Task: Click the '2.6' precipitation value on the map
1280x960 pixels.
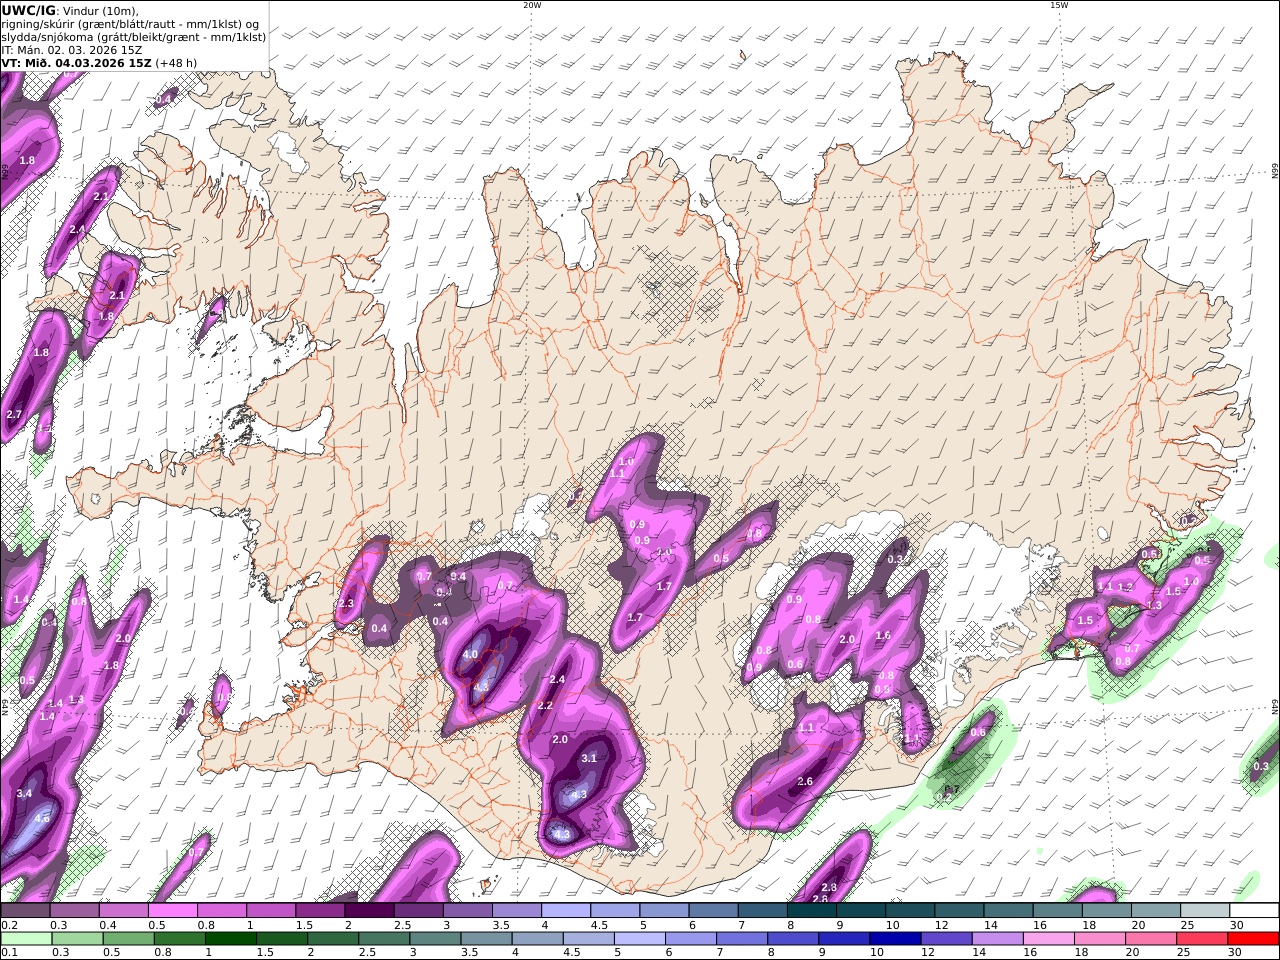Action: coord(805,781)
